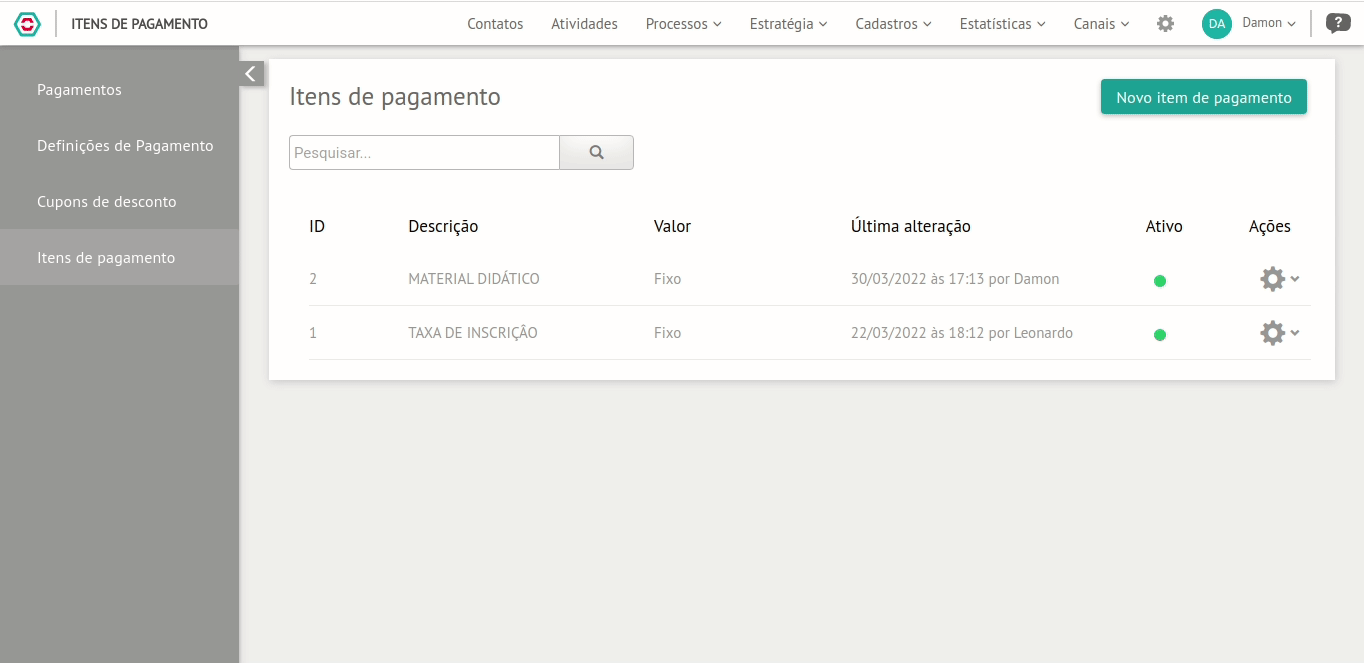
Task: Open the Cadastros dropdown menu
Action: pyautogui.click(x=893, y=23)
